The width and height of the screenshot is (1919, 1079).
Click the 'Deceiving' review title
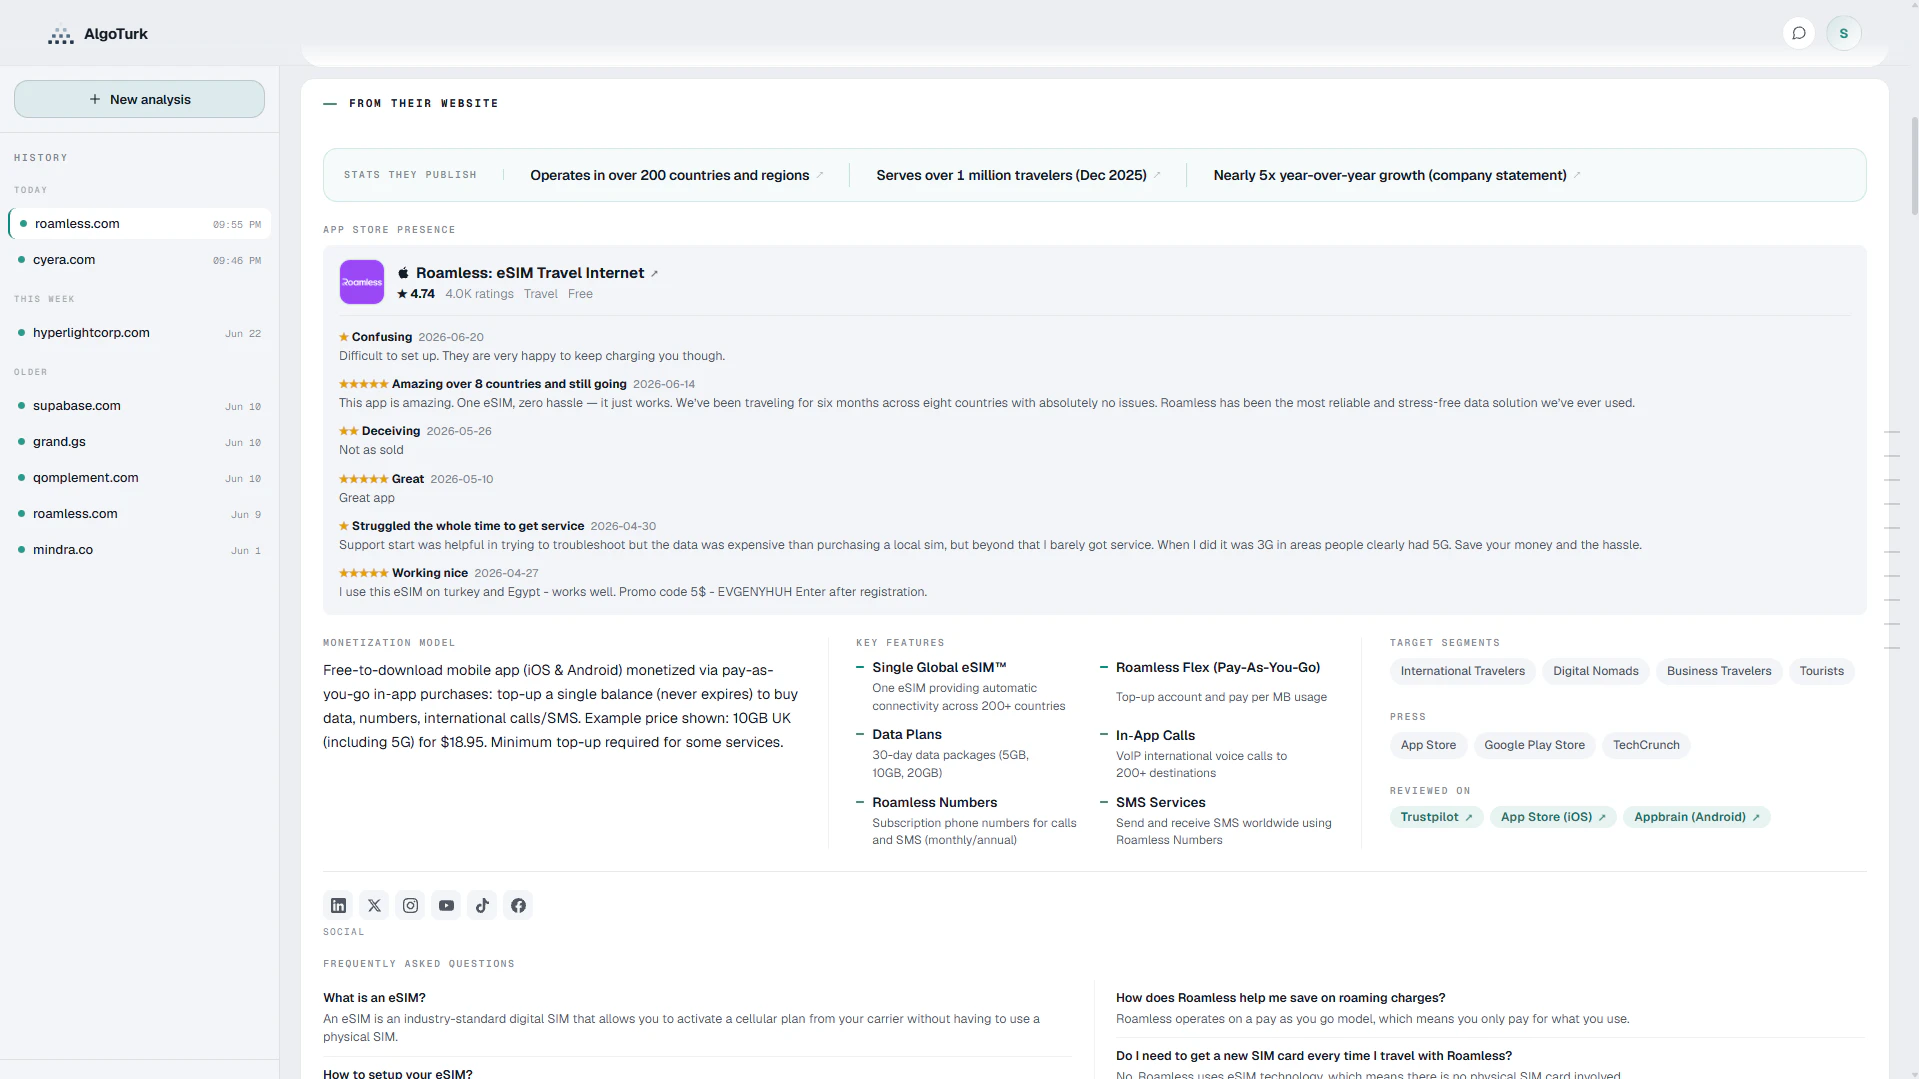coord(390,431)
